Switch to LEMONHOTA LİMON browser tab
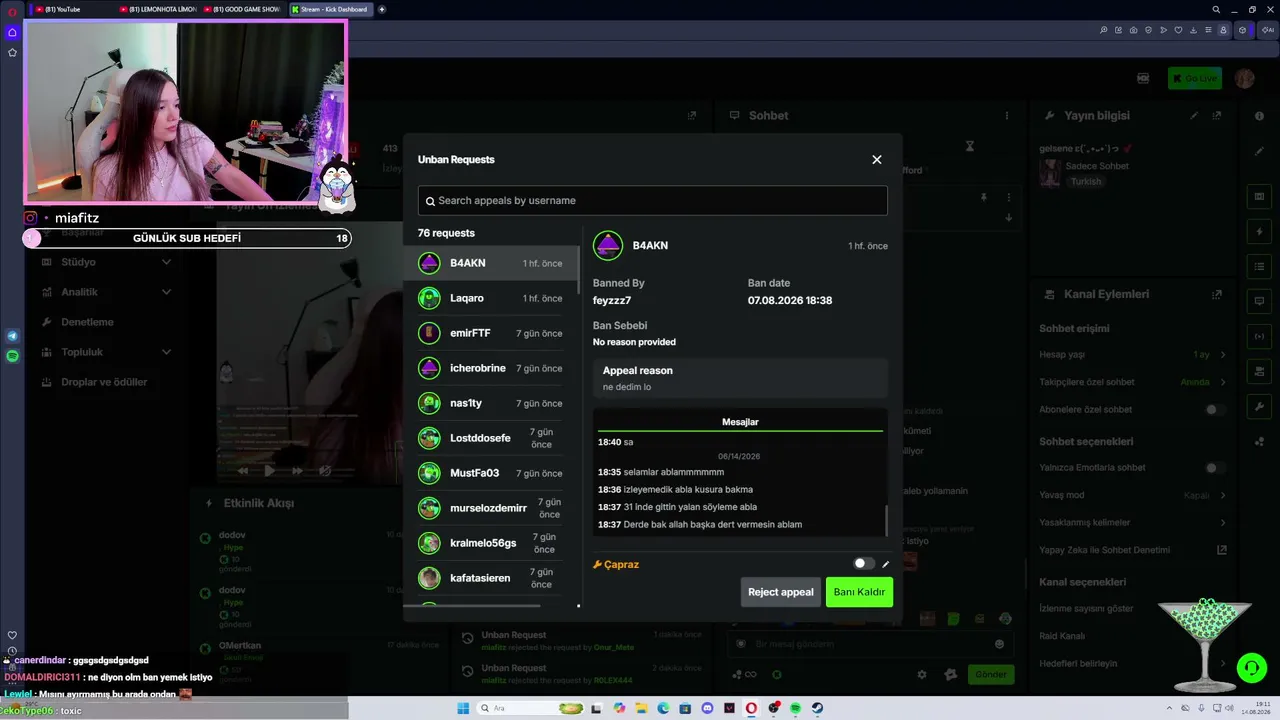This screenshot has width=1280, height=720. pos(158,9)
